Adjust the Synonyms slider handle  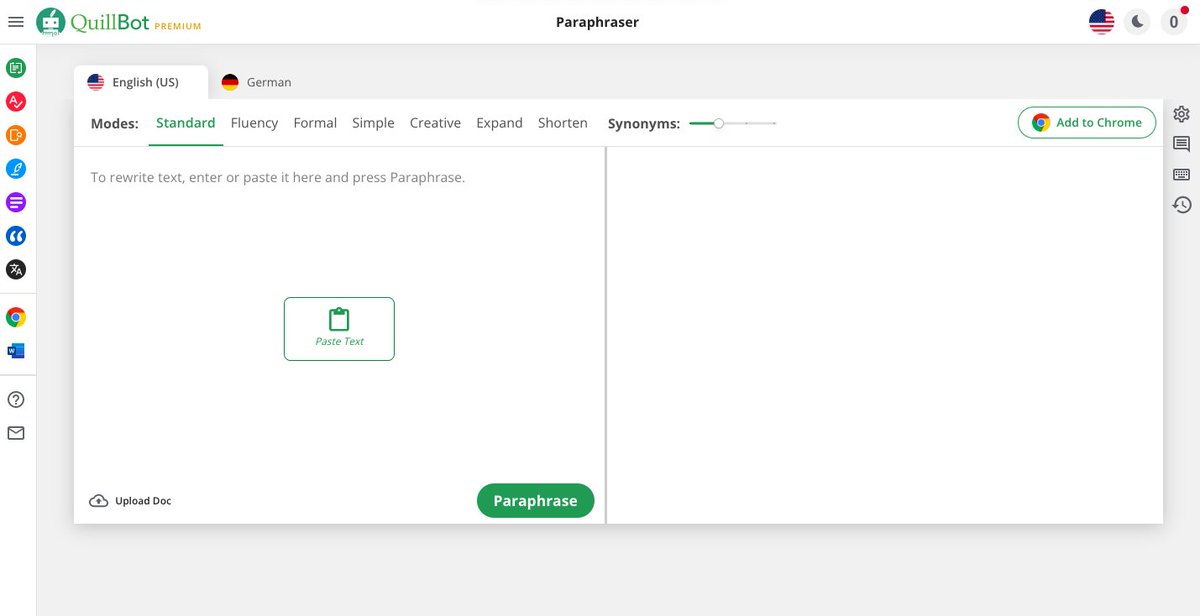click(x=718, y=123)
